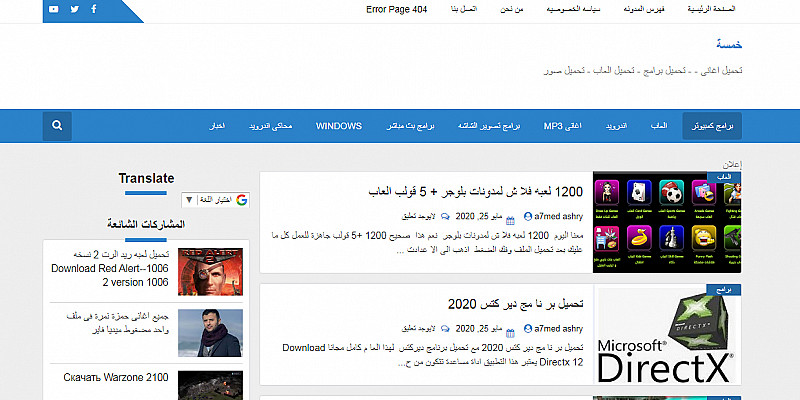Viewport: 800px width, 400px height.
Task: Select the العاب navbar tab
Action: point(659,126)
